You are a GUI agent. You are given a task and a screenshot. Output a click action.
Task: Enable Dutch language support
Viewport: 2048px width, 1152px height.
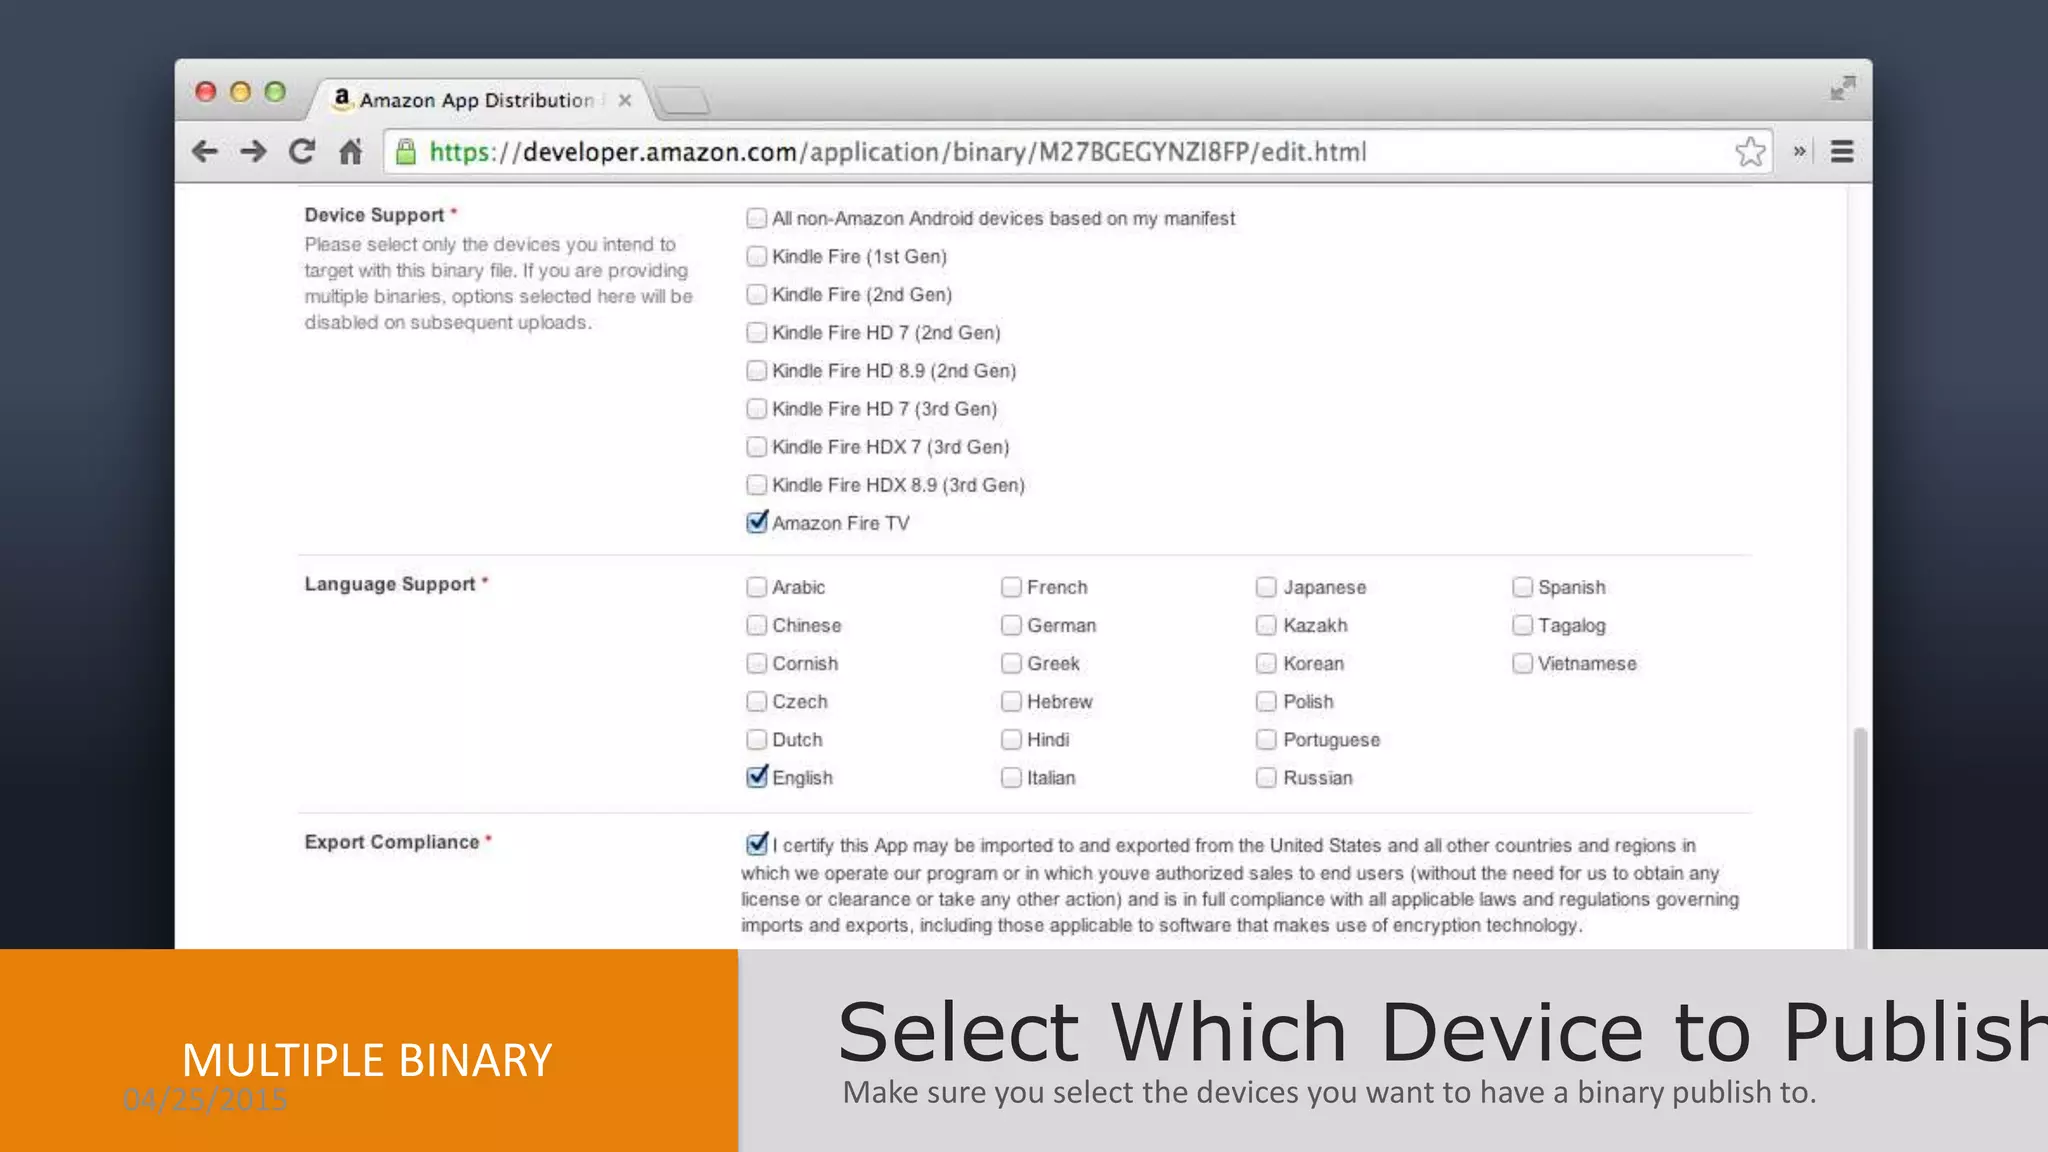coord(757,739)
